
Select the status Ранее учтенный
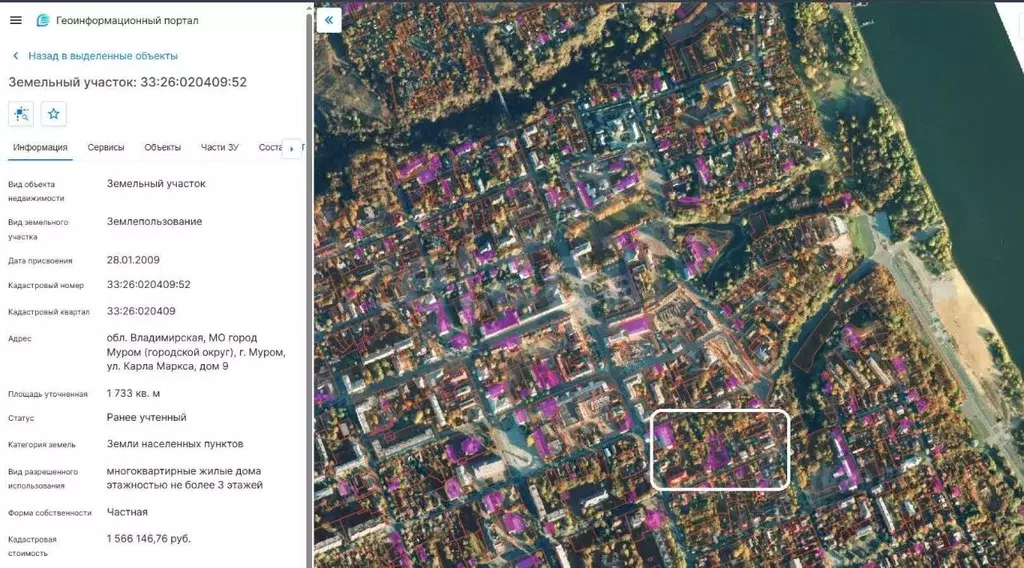click(x=146, y=417)
